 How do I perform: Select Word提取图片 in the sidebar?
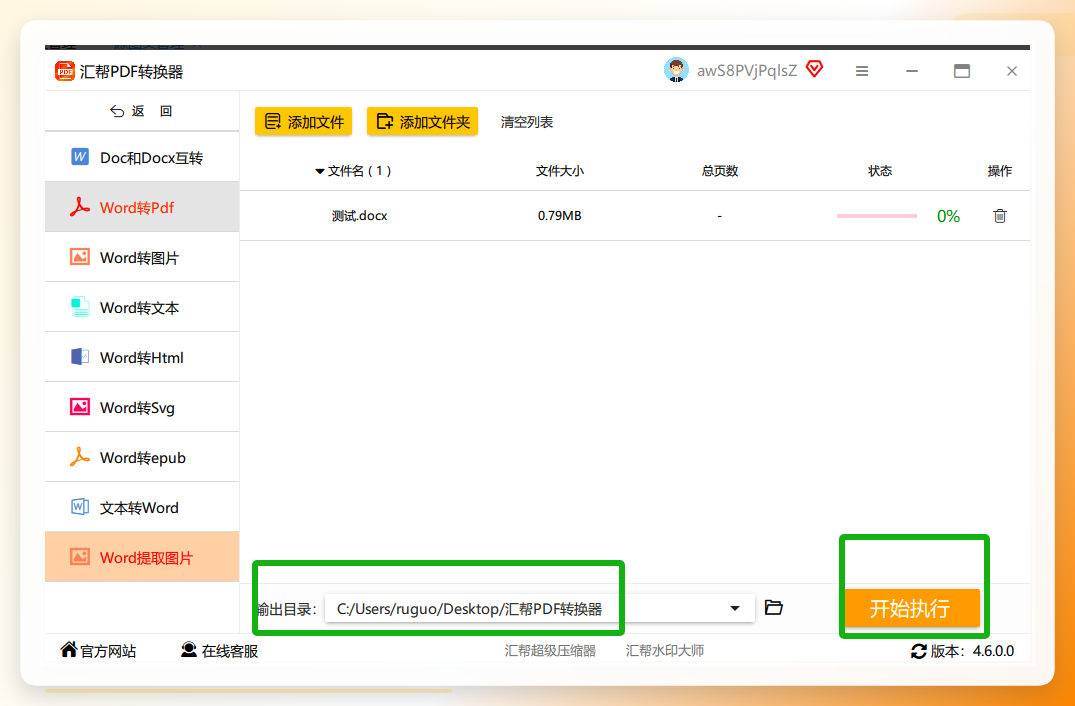coord(142,557)
